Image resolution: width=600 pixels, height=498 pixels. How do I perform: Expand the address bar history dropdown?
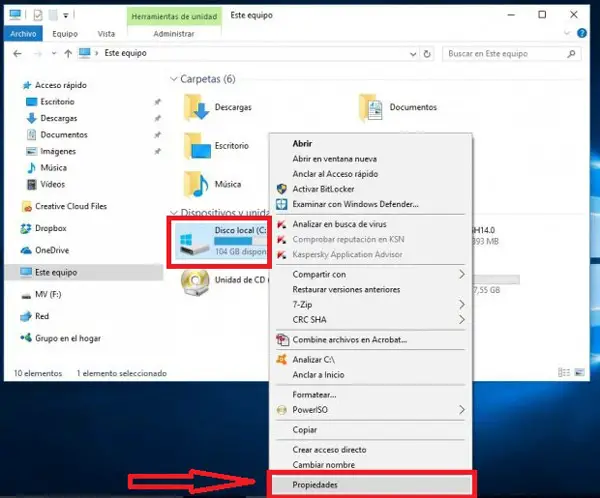413,54
